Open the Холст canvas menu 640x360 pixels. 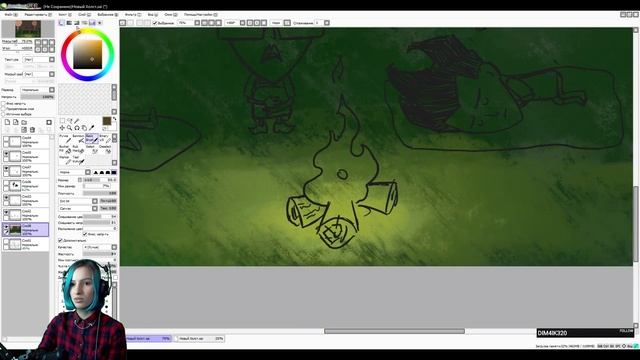coord(65,15)
